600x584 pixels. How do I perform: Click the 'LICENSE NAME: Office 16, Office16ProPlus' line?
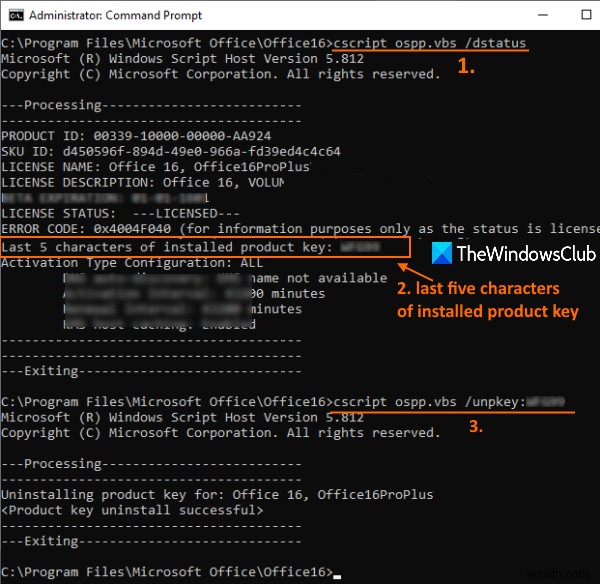(156, 167)
